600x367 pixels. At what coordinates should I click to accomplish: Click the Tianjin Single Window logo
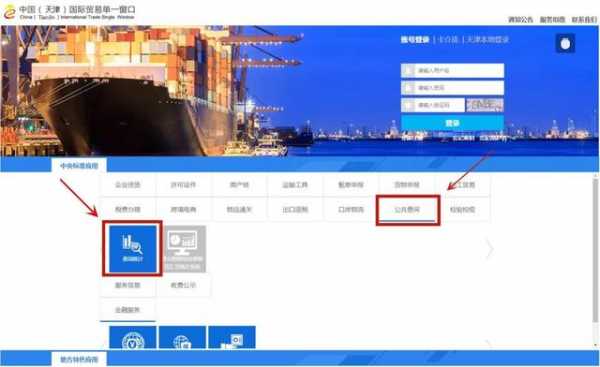click(x=69, y=12)
